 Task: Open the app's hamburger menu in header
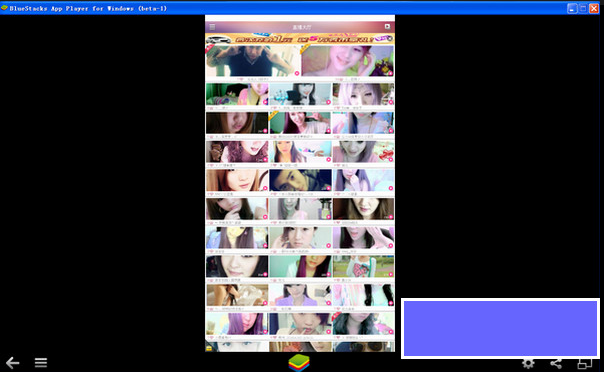click(212, 27)
